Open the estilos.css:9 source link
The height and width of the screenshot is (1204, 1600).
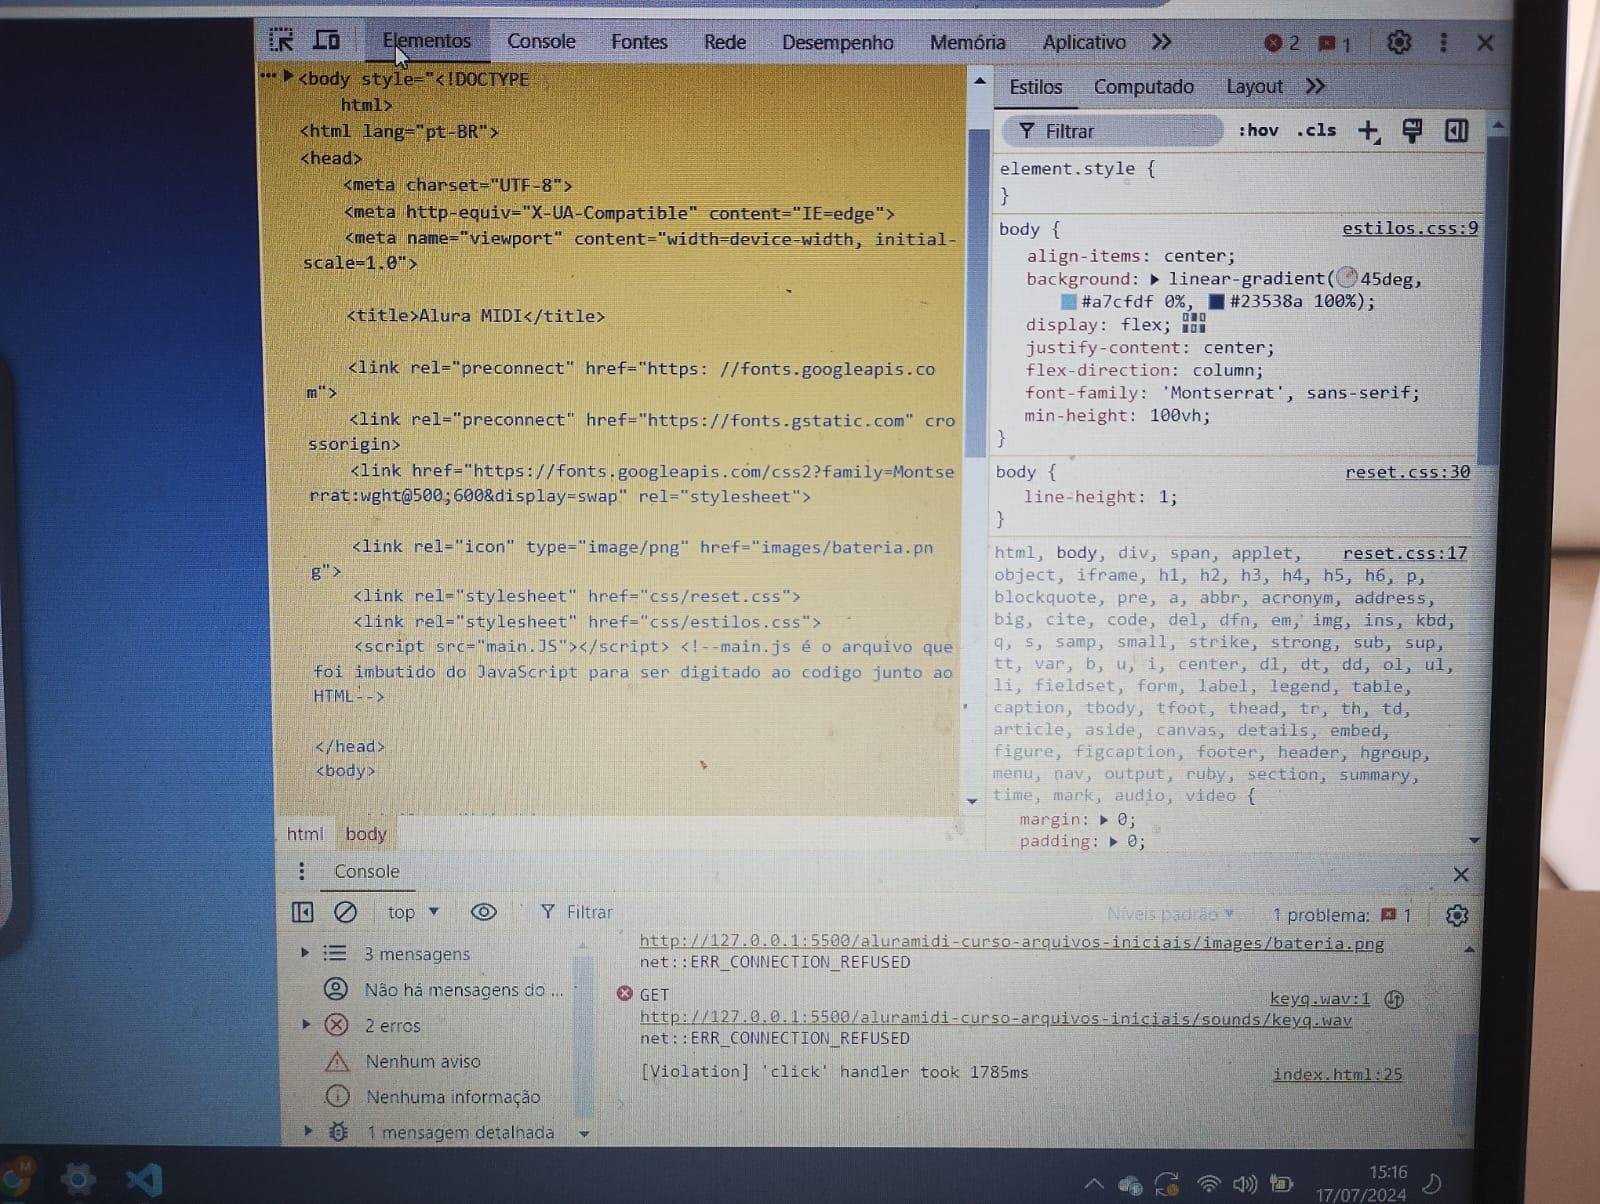point(1410,228)
